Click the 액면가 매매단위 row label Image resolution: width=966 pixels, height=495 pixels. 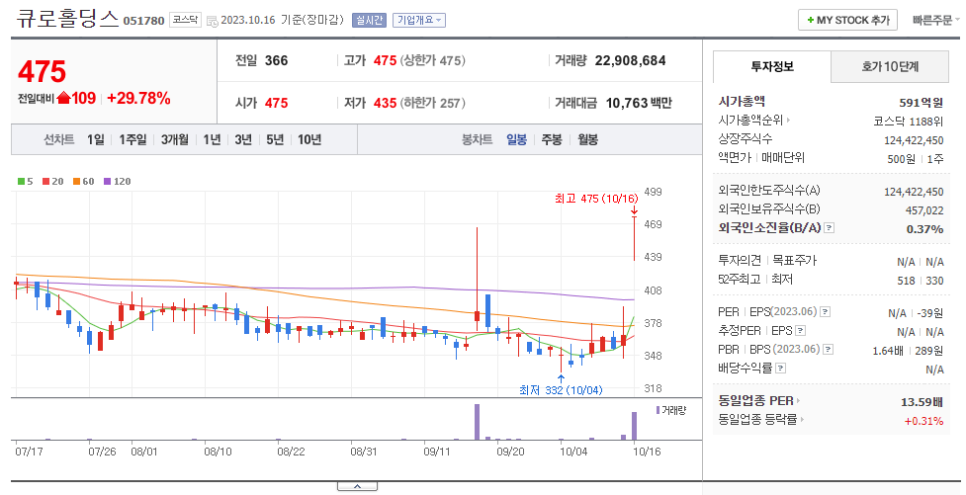[x=761, y=158]
